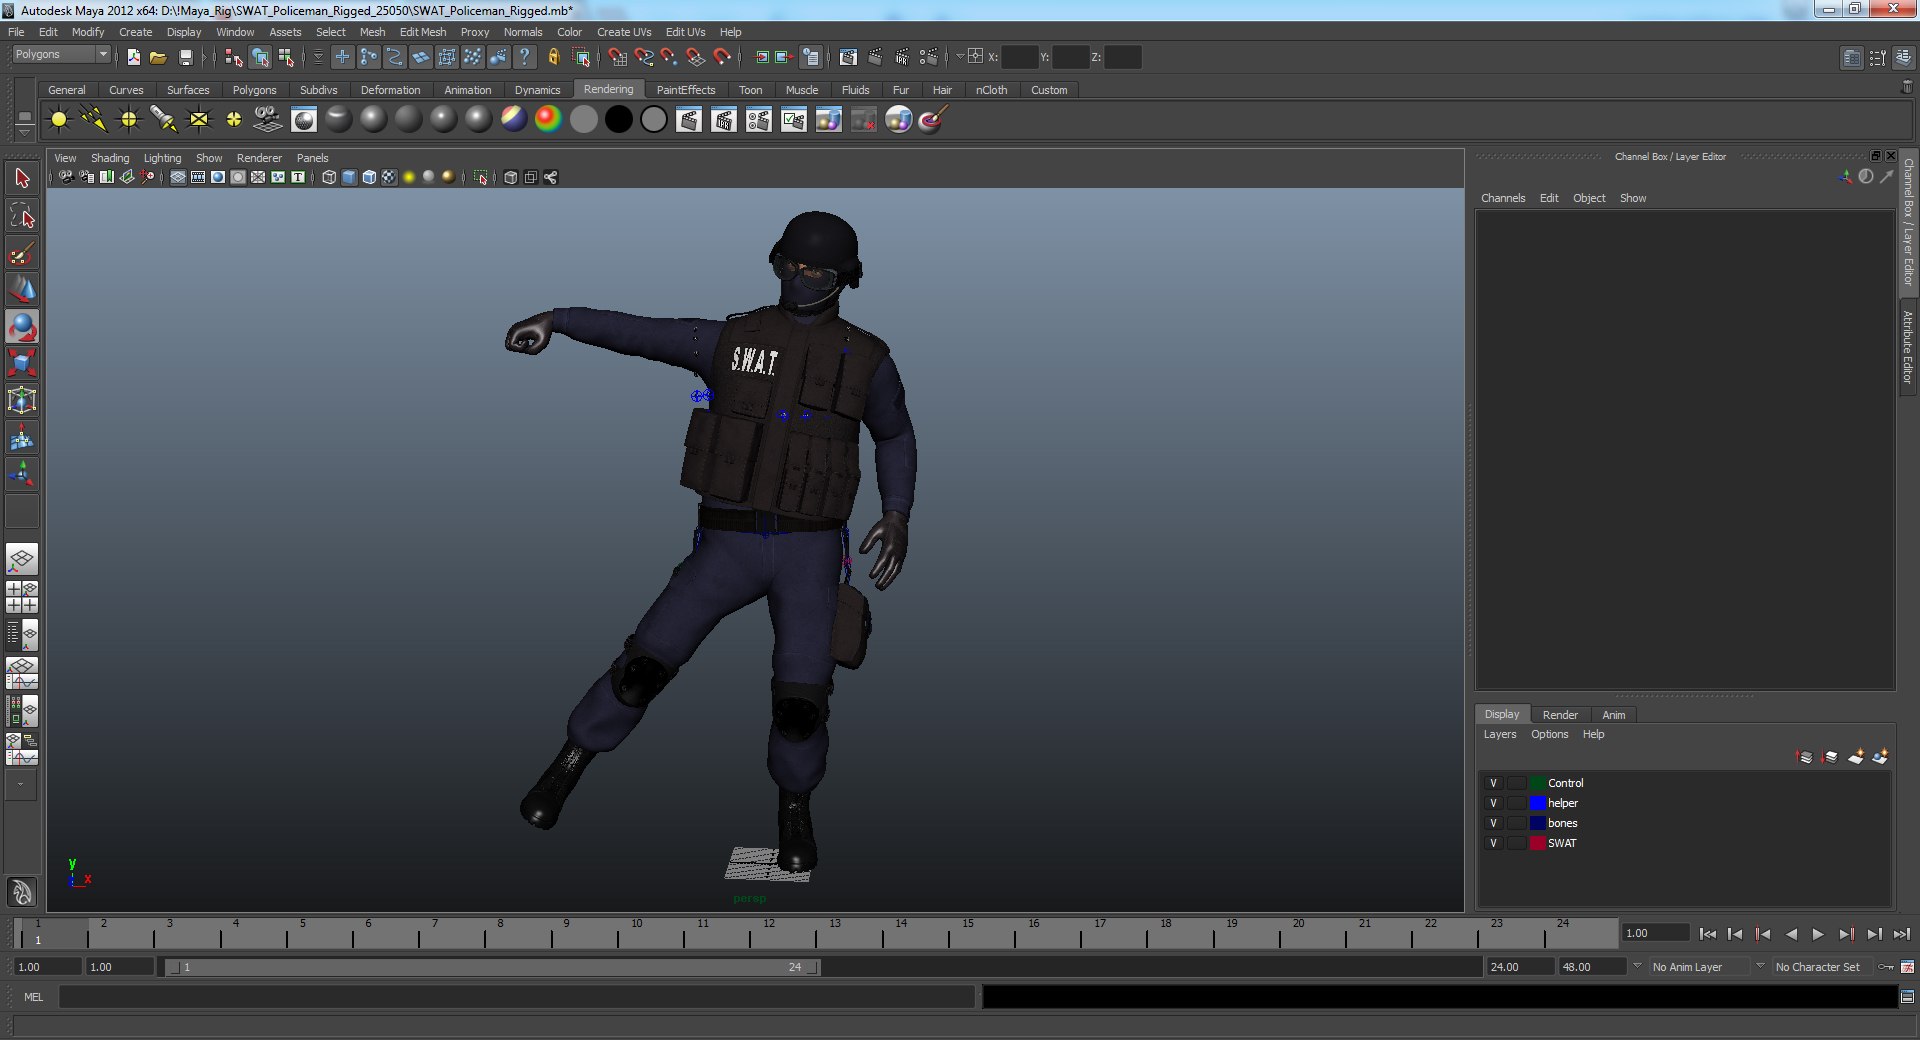Click the blue sphere tool in the left toolbox
Viewport: 1920px width, 1040px height.
coord(22,327)
